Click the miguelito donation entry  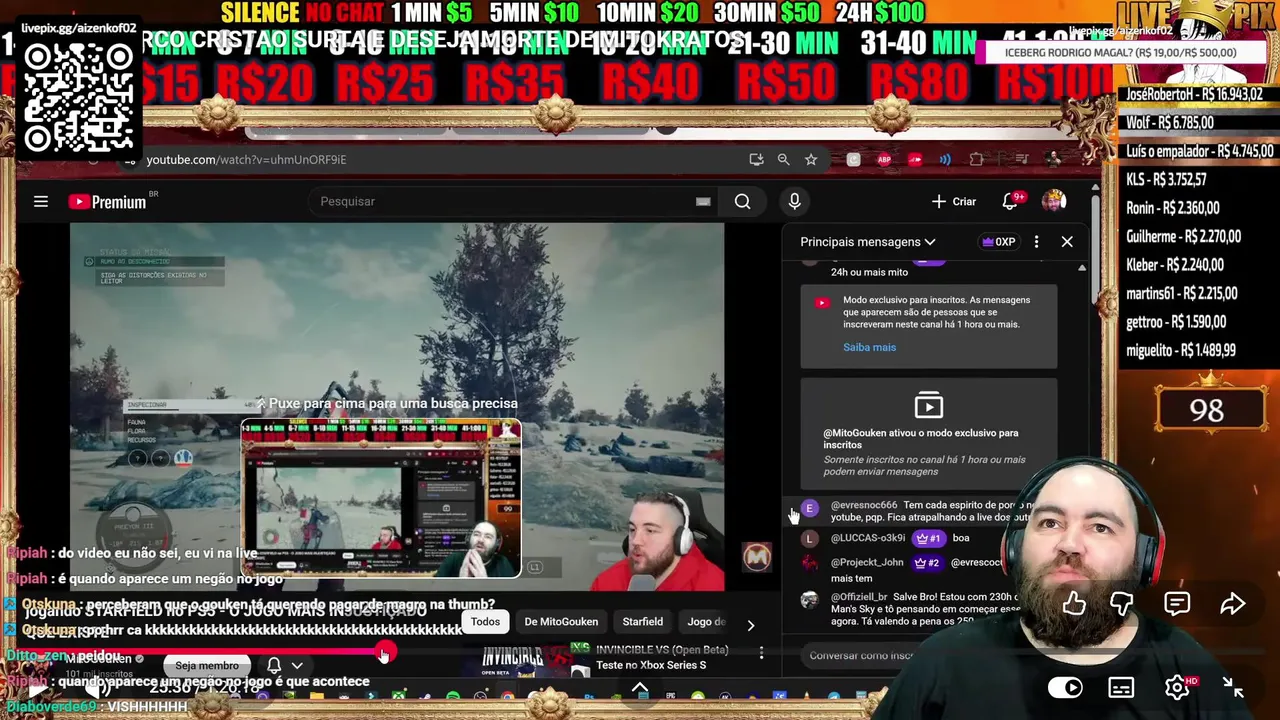pyautogui.click(x=1181, y=351)
